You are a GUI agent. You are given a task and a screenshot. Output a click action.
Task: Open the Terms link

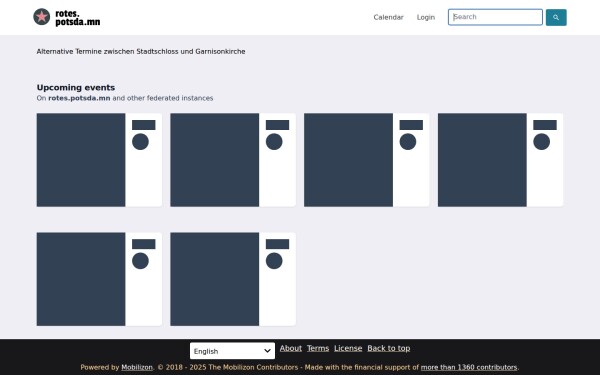tap(318, 348)
